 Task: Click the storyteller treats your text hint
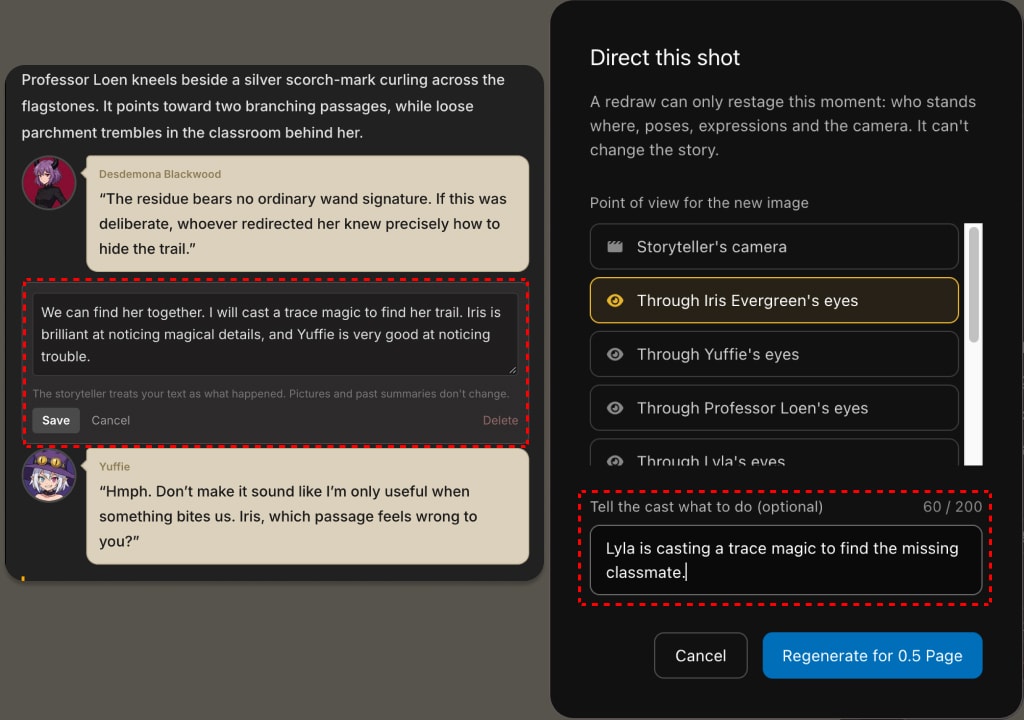click(271, 393)
